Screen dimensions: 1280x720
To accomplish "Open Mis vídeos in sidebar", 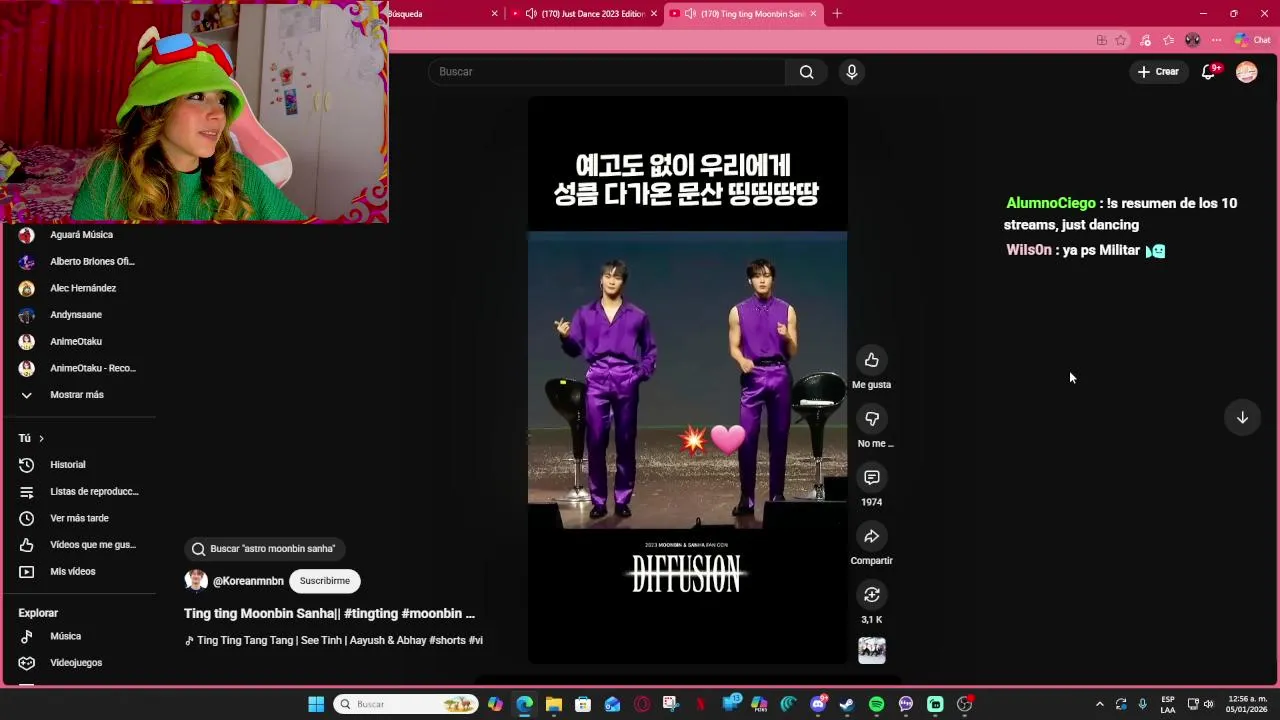I will (x=73, y=572).
